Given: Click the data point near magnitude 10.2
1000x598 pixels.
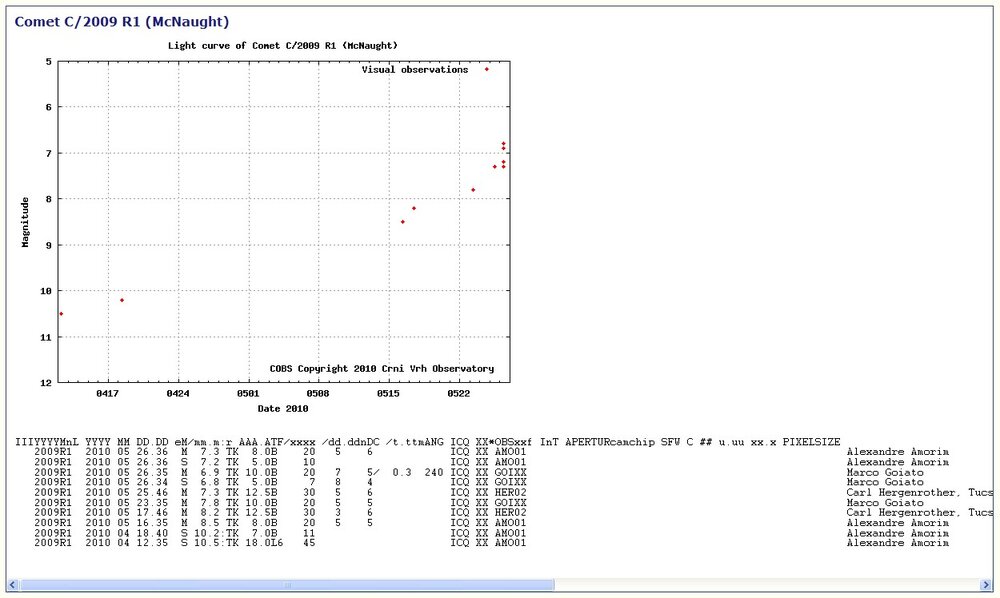Looking at the screenshot, I should 122,300.
